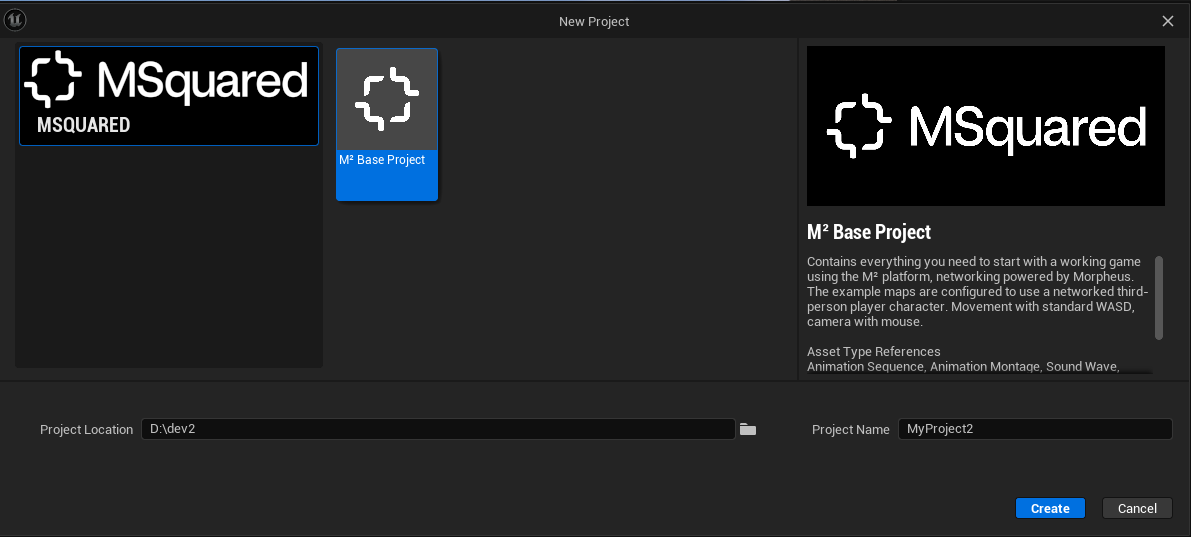
Task: Select the MSQUARED category tile
Action: tap(168, 96)
